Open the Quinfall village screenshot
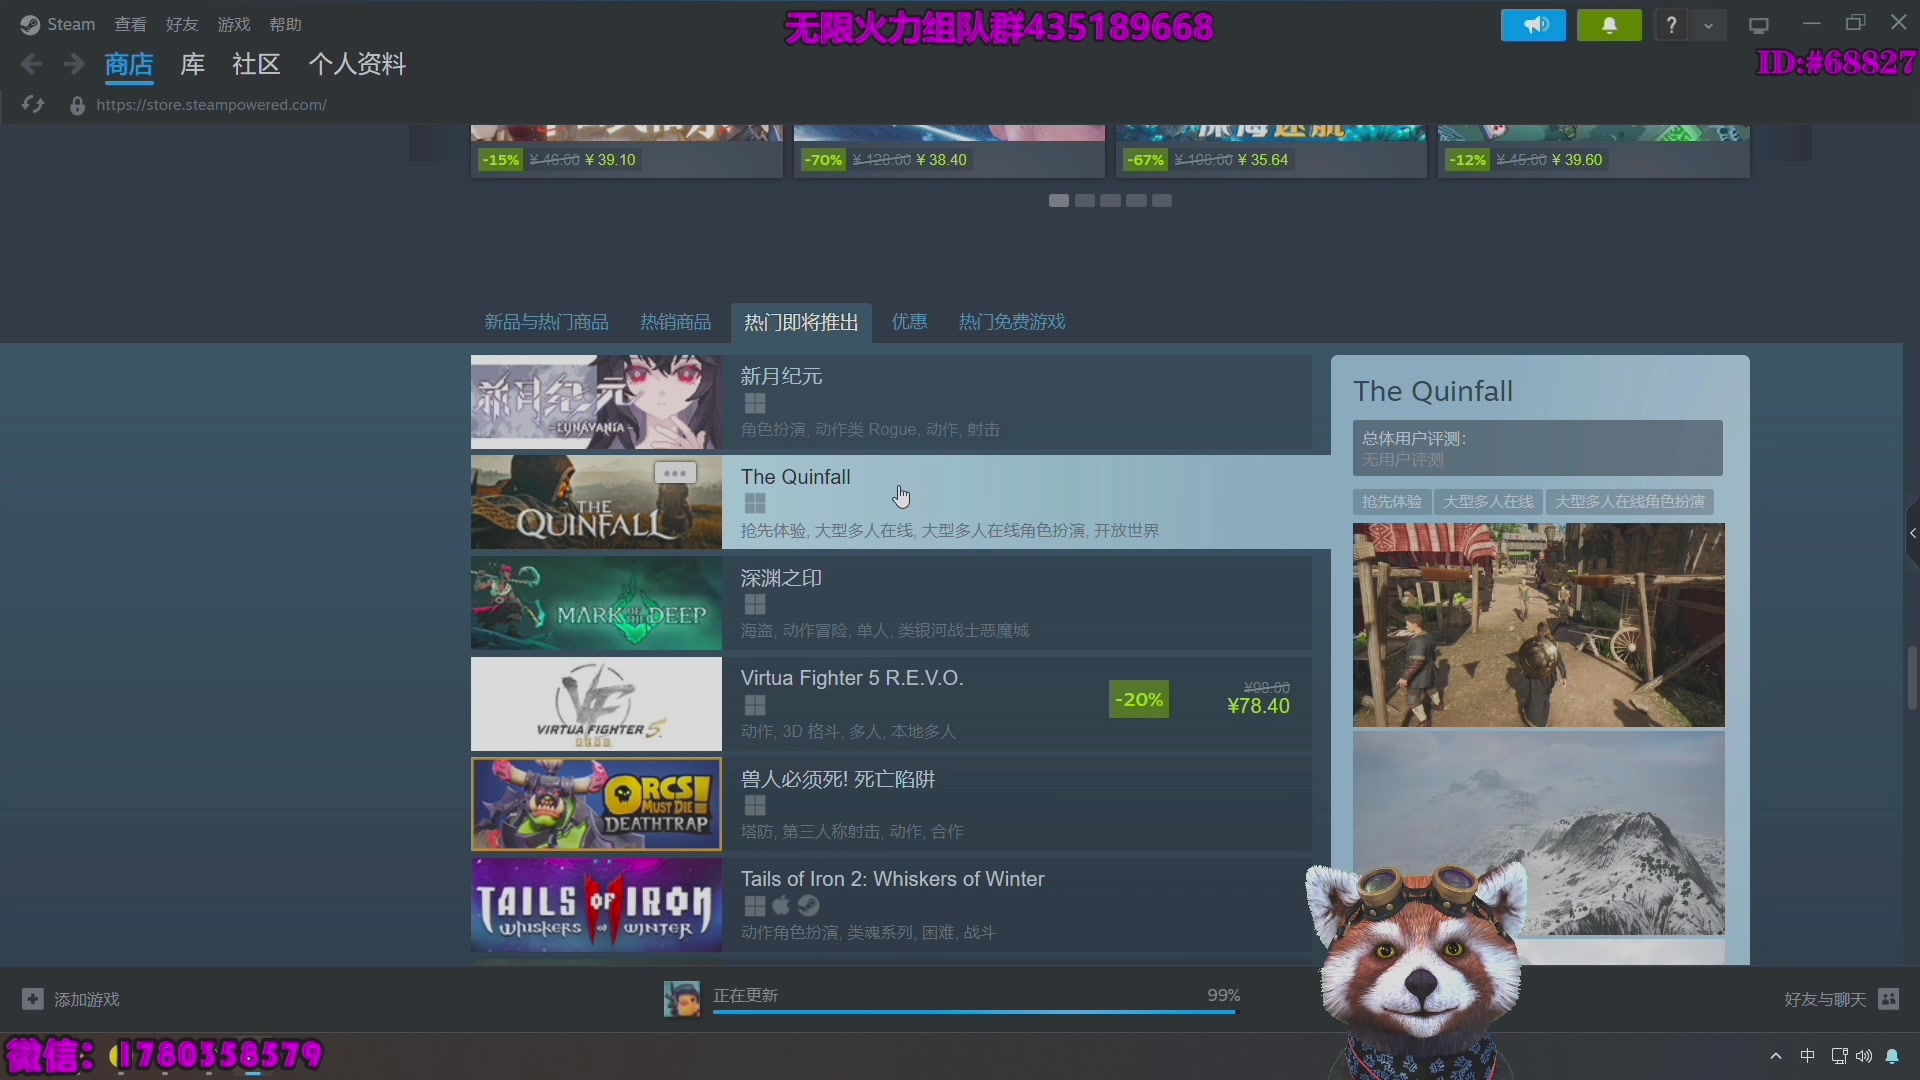Screen dimensions: 1920x1080 pos(1538,625)
